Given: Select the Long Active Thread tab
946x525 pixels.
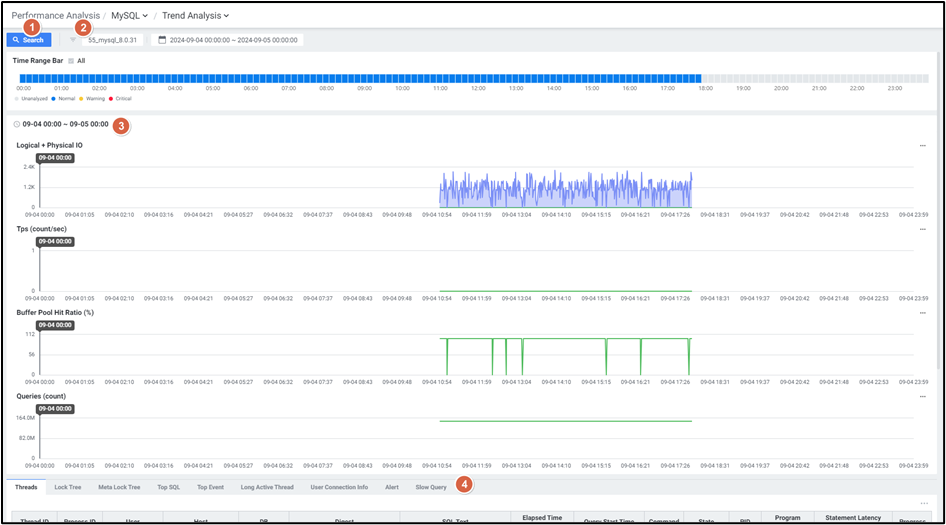Looking at the screenshot, I should 267,487.
